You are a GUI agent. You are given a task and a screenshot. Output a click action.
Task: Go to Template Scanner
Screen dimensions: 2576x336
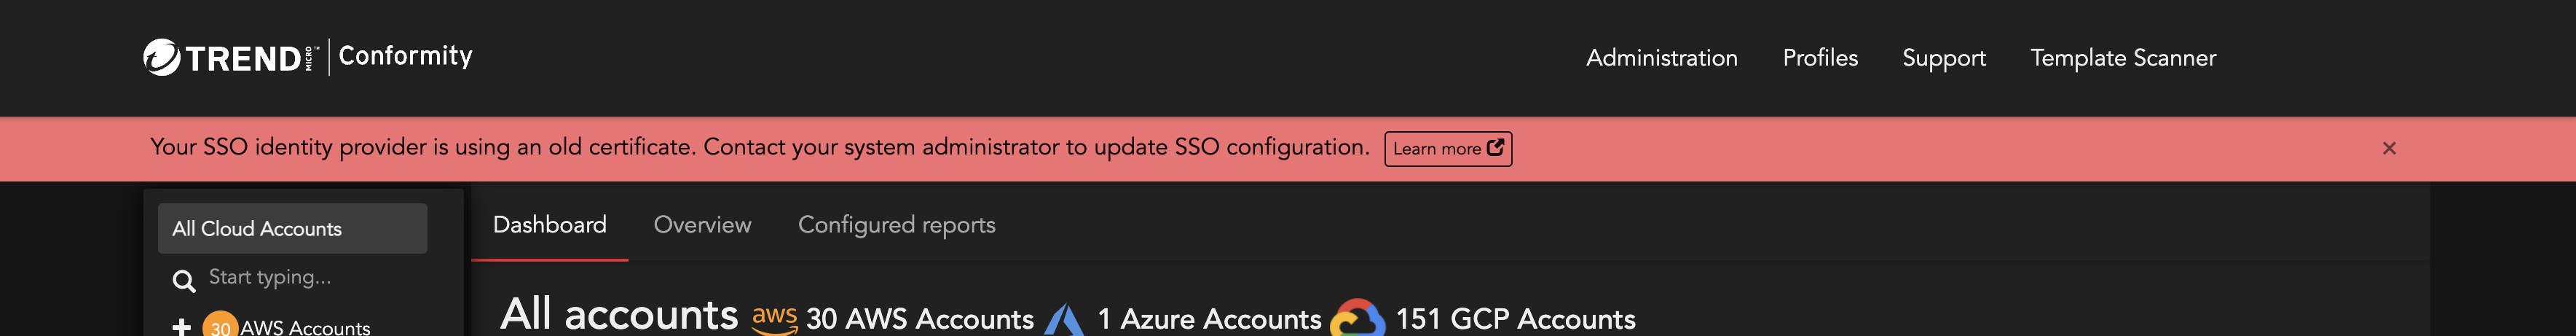[x=2123, y=58]
